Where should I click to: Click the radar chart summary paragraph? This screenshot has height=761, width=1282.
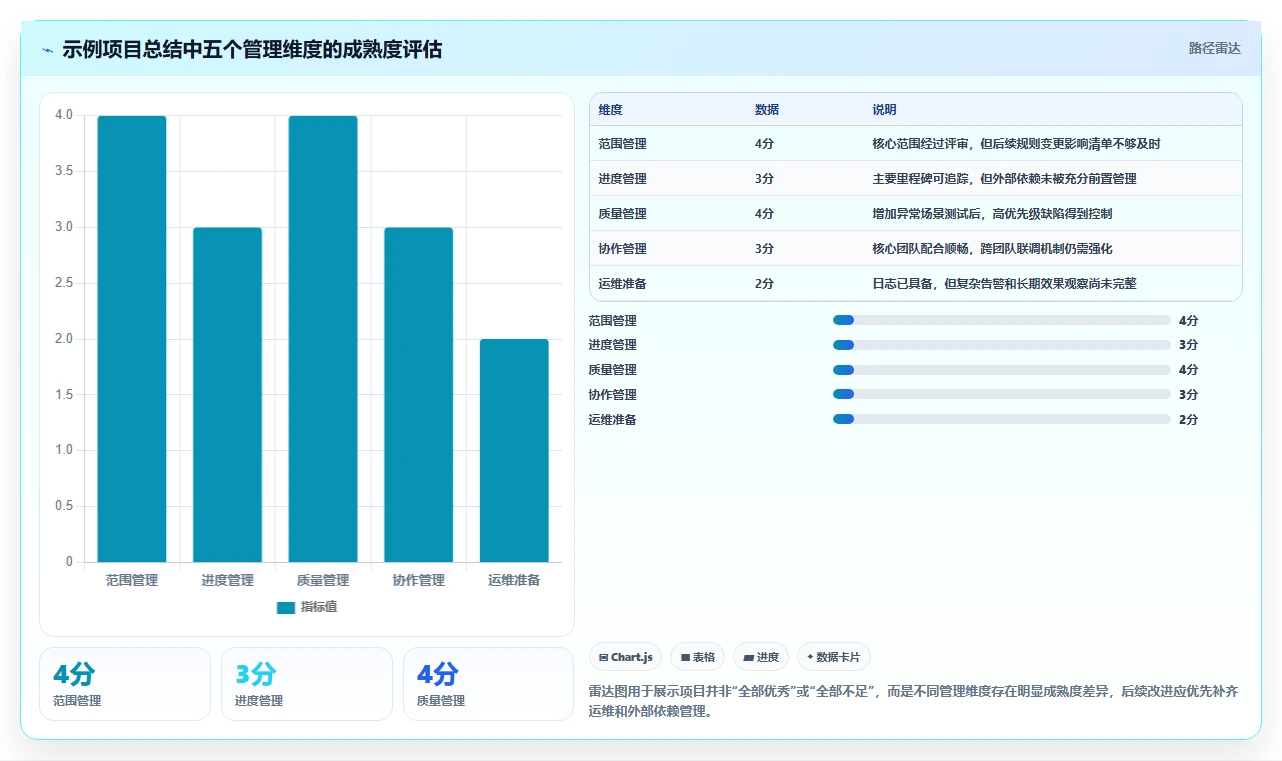(913, 702)
